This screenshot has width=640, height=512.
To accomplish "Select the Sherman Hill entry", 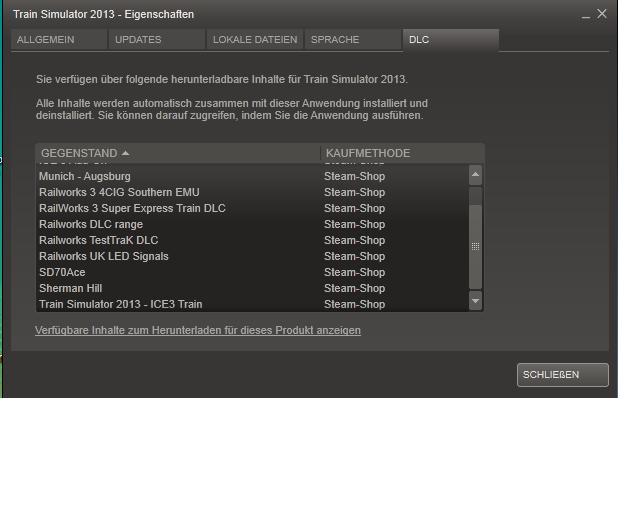I will click(252, 288).
